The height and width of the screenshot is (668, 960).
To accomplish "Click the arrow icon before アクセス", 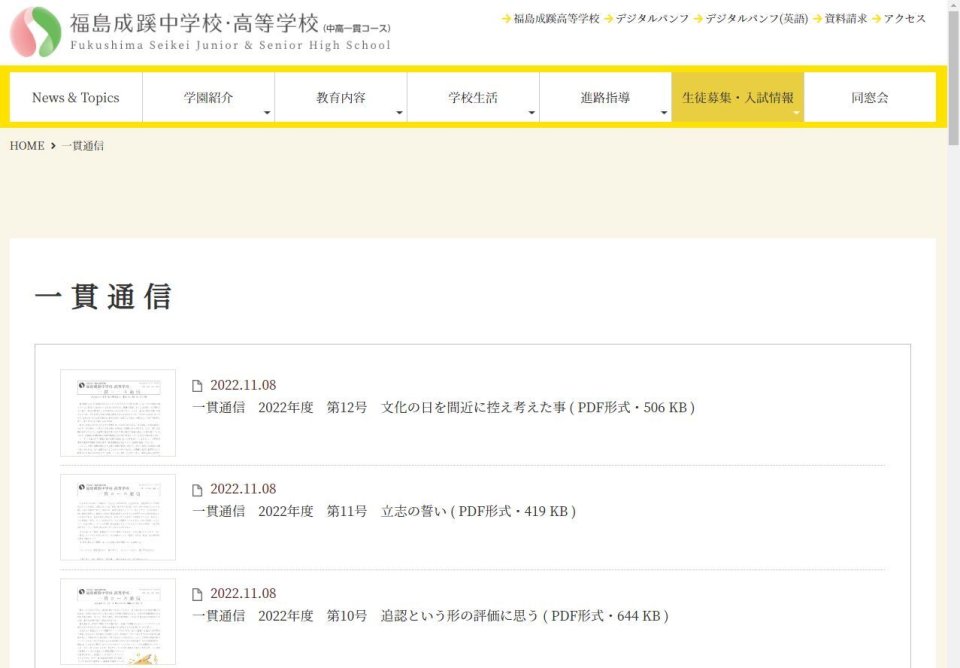I will point(876,19).
